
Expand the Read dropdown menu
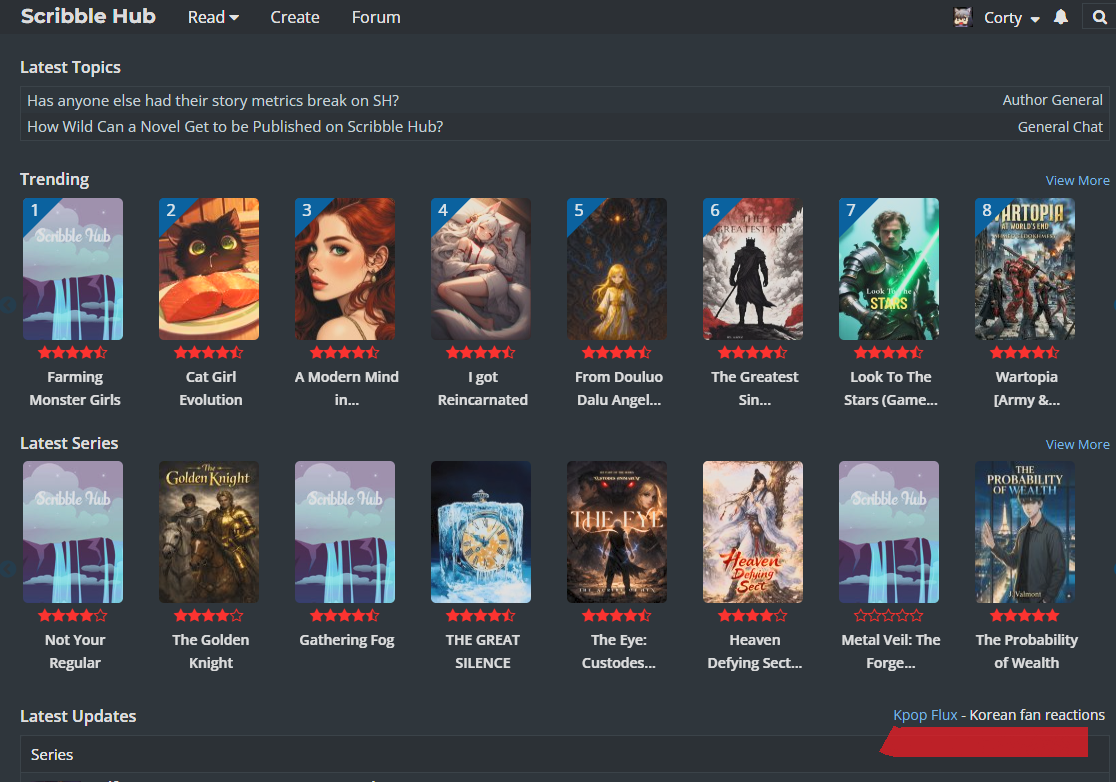click(x=213, y=17)
